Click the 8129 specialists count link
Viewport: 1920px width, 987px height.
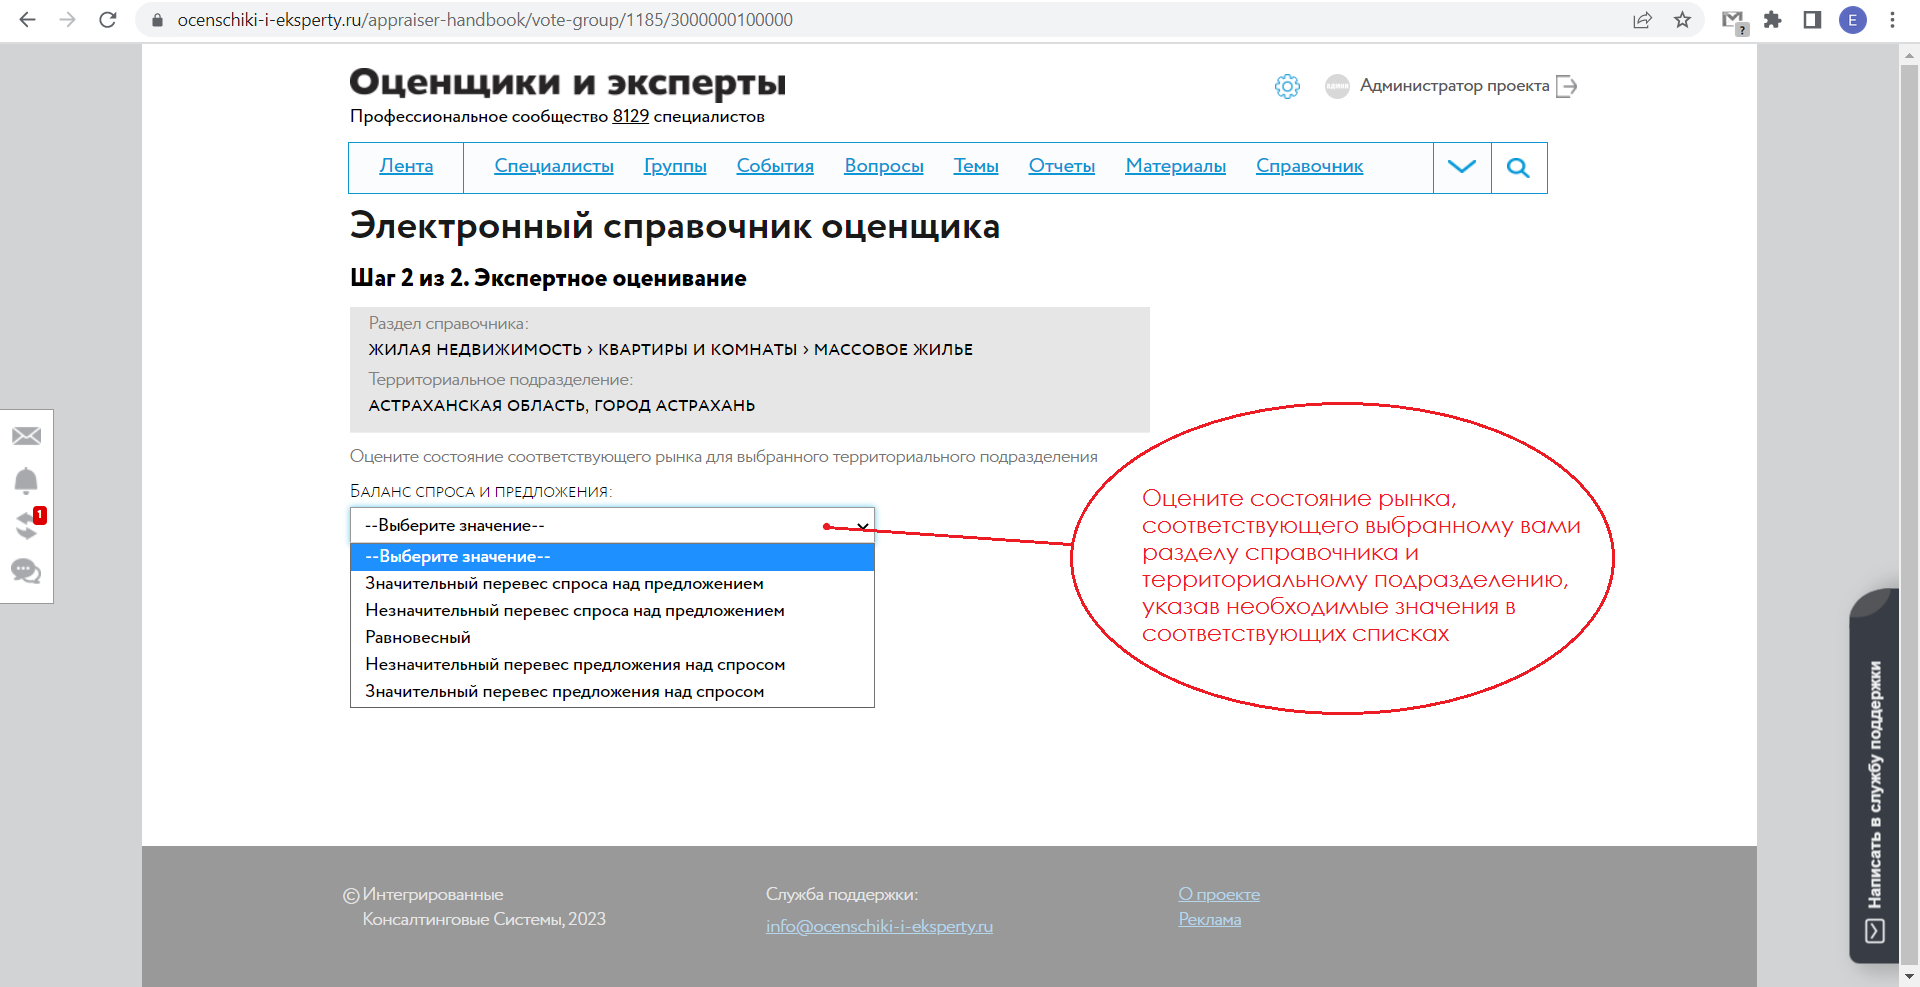631,116
